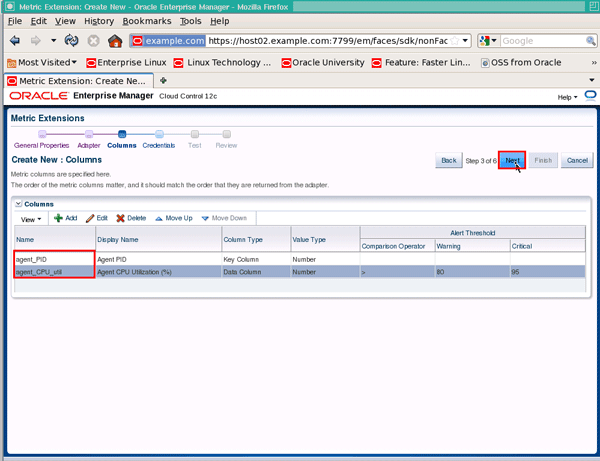Edit the selected column
Screen dimensions: 600x461
point(97,218)
